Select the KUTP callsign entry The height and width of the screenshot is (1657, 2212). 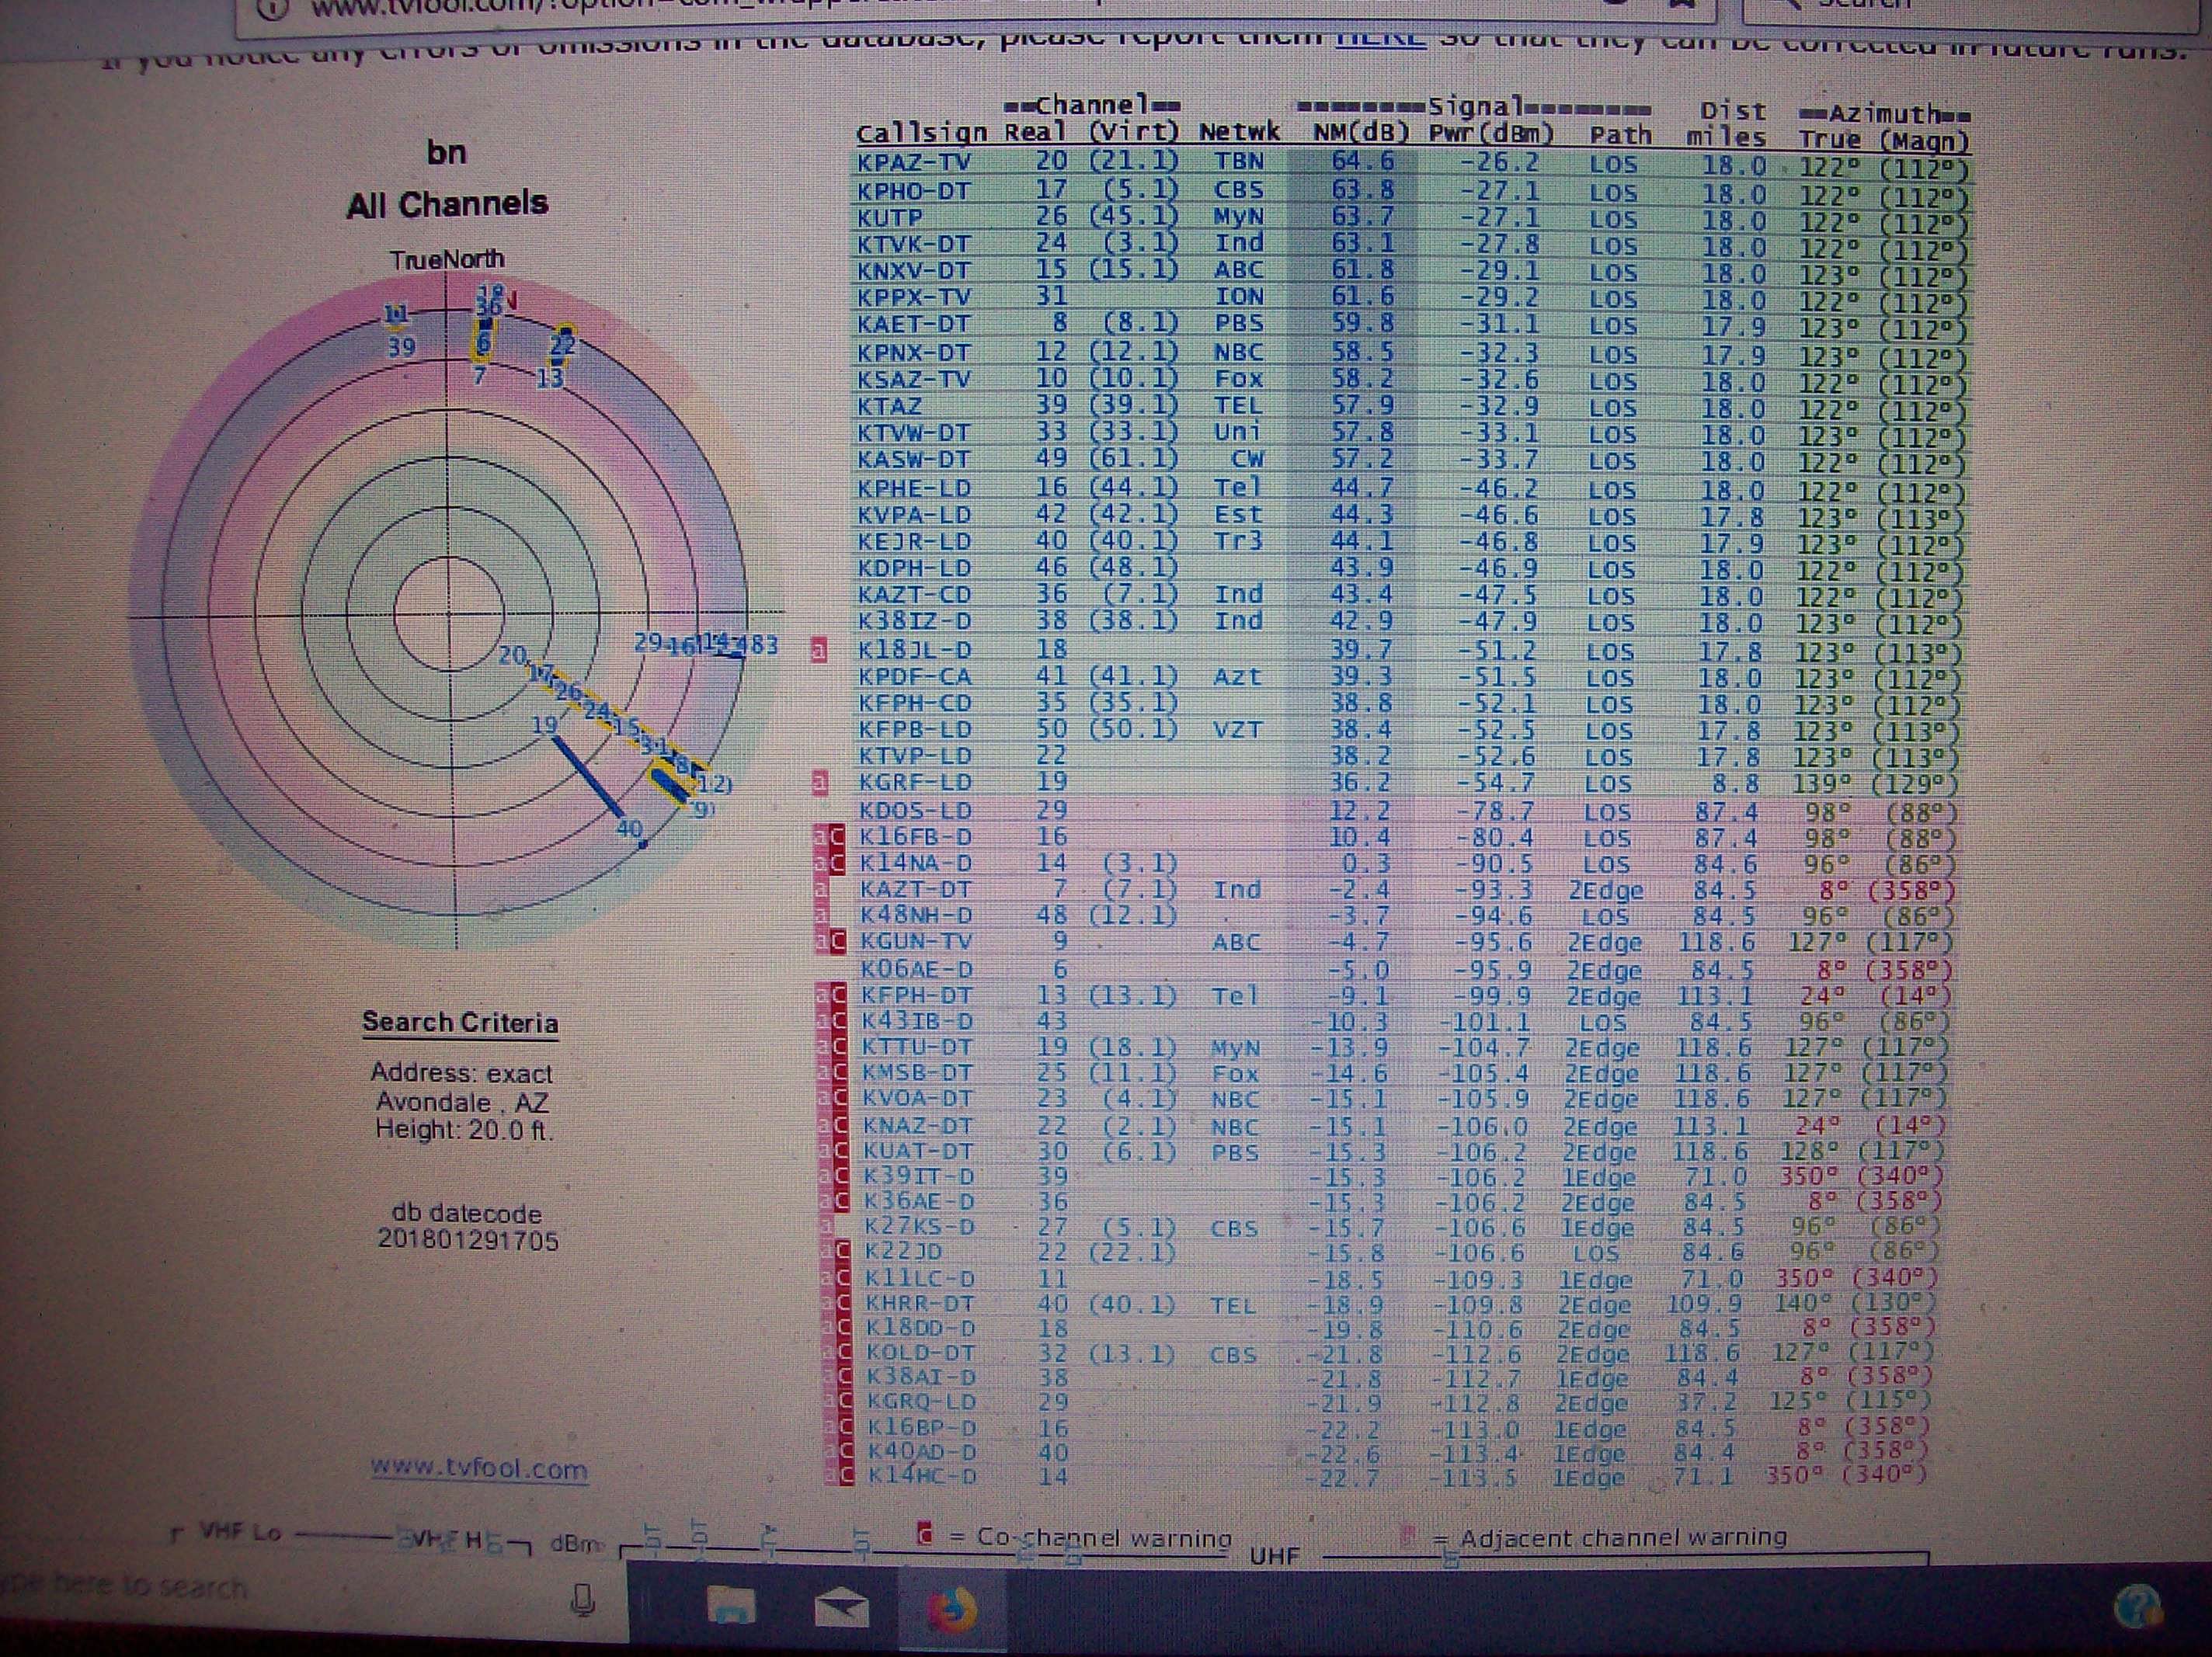pos(890,217)
